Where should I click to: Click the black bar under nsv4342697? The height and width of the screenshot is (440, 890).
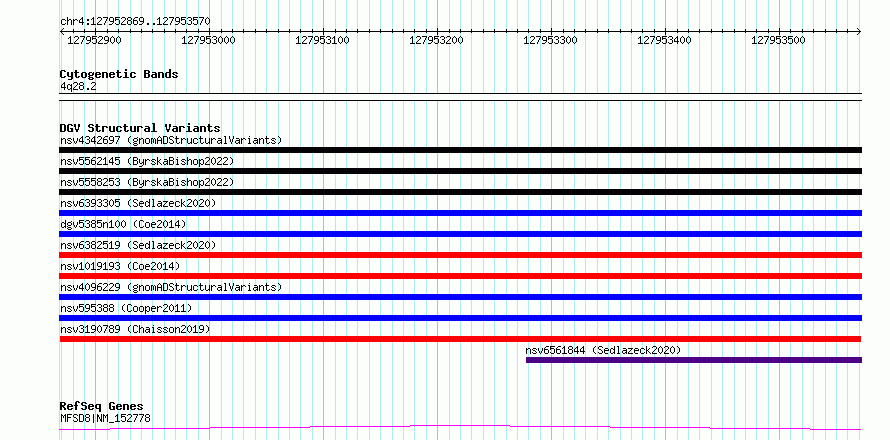click(x=461, y=150)
